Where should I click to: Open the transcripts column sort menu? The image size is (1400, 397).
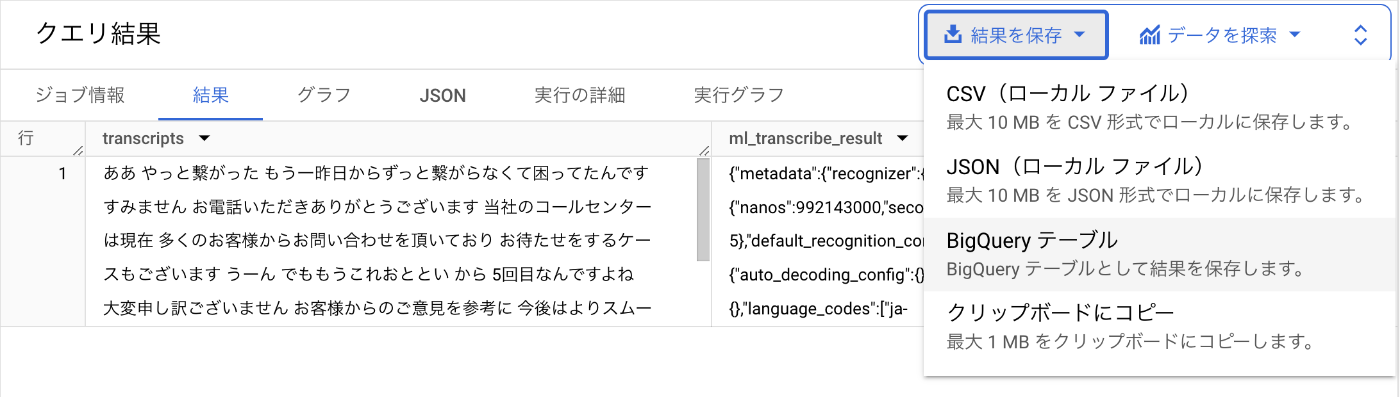(204, 138)
